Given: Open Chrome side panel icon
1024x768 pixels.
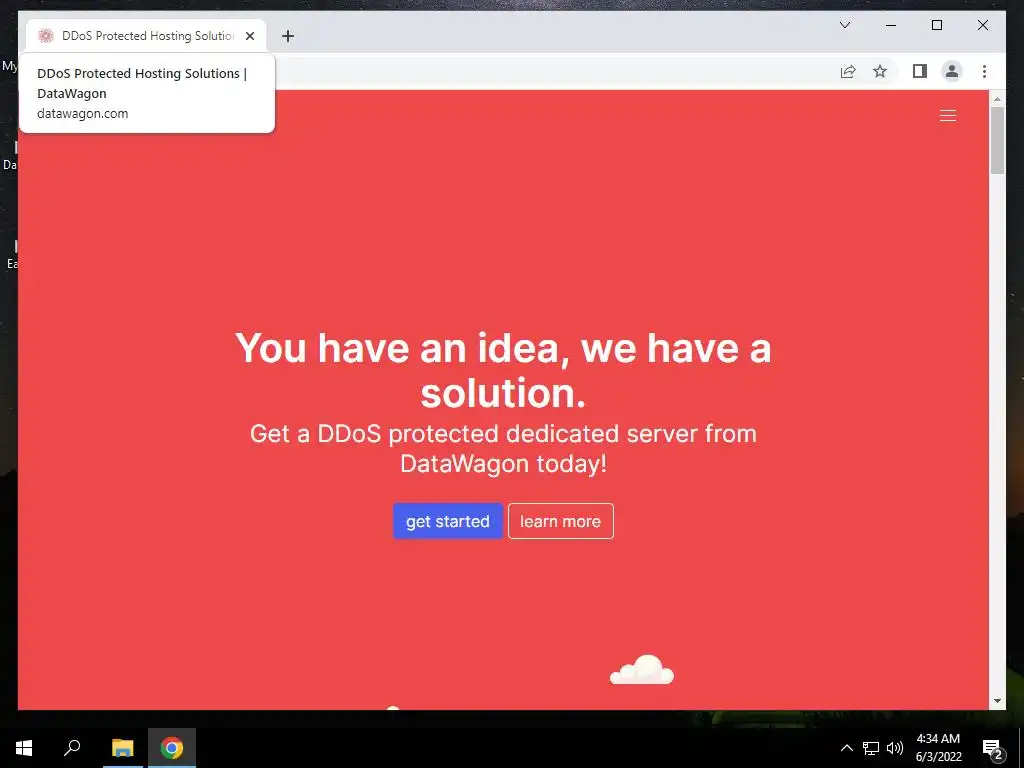Looking at the screenshot, I should tap(920, 71).
